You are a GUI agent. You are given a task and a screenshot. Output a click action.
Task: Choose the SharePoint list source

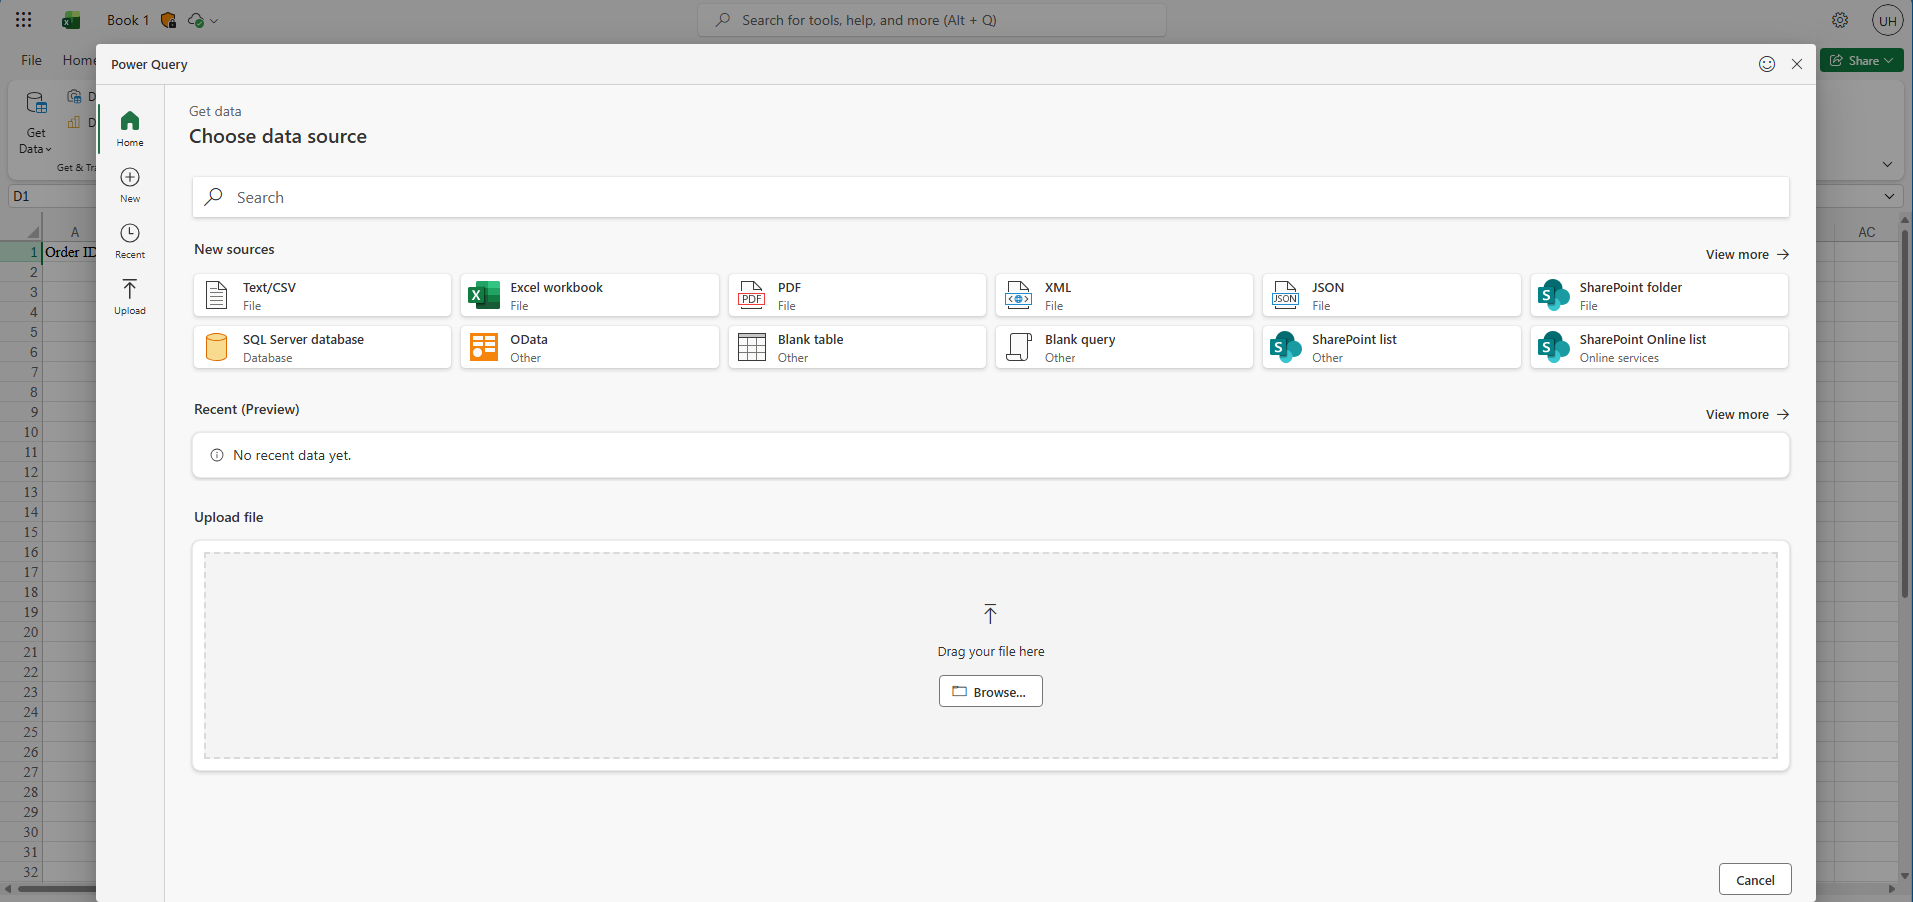(x=1391, y=347)
